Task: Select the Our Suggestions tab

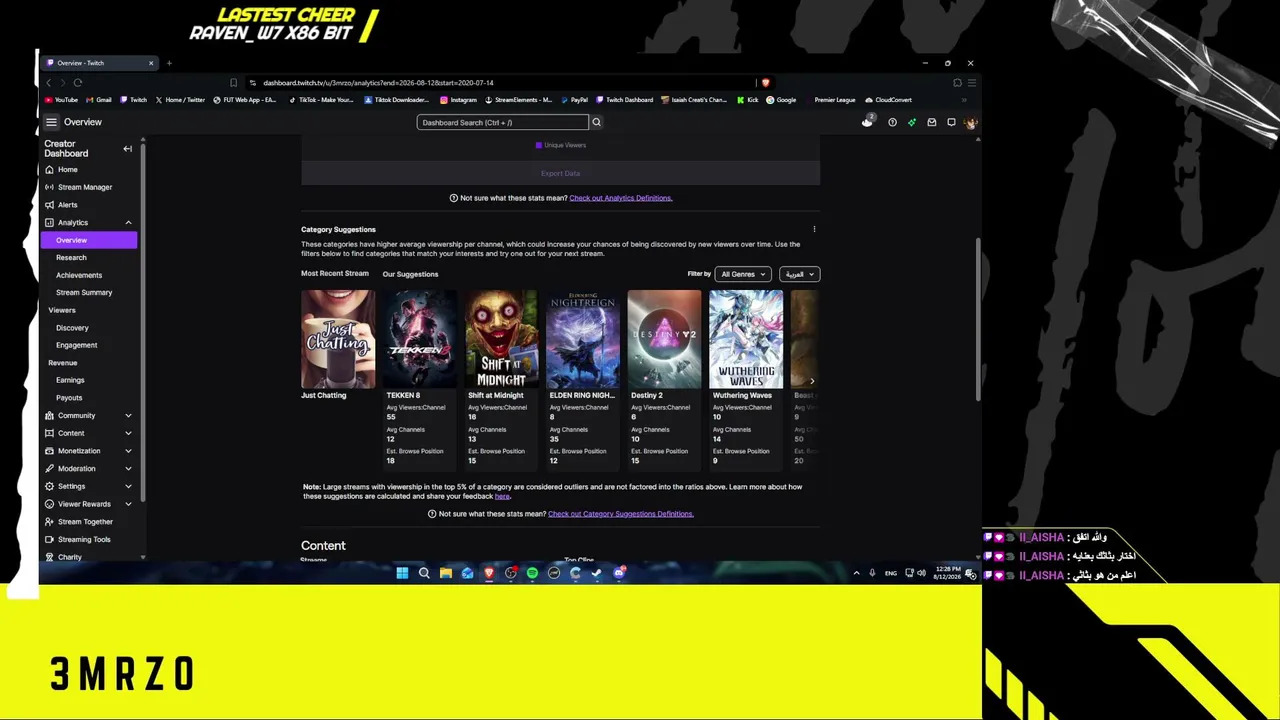Action: coord(410,274)
